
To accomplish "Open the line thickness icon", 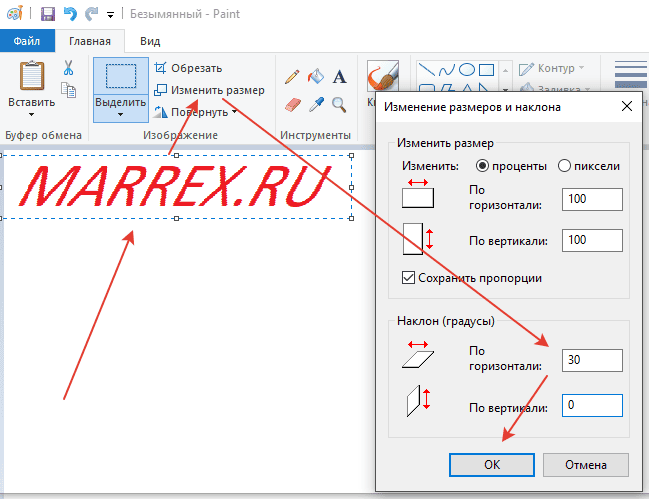I will point(630,74).
